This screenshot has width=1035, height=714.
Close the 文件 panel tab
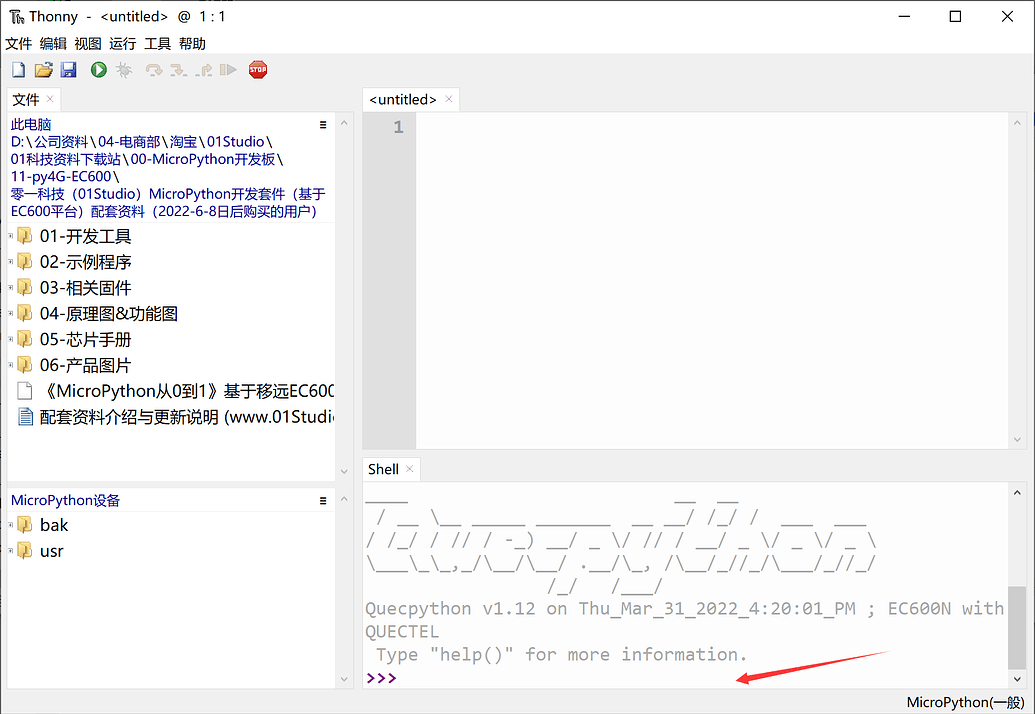pyautogui.click(x=50, y=99)
